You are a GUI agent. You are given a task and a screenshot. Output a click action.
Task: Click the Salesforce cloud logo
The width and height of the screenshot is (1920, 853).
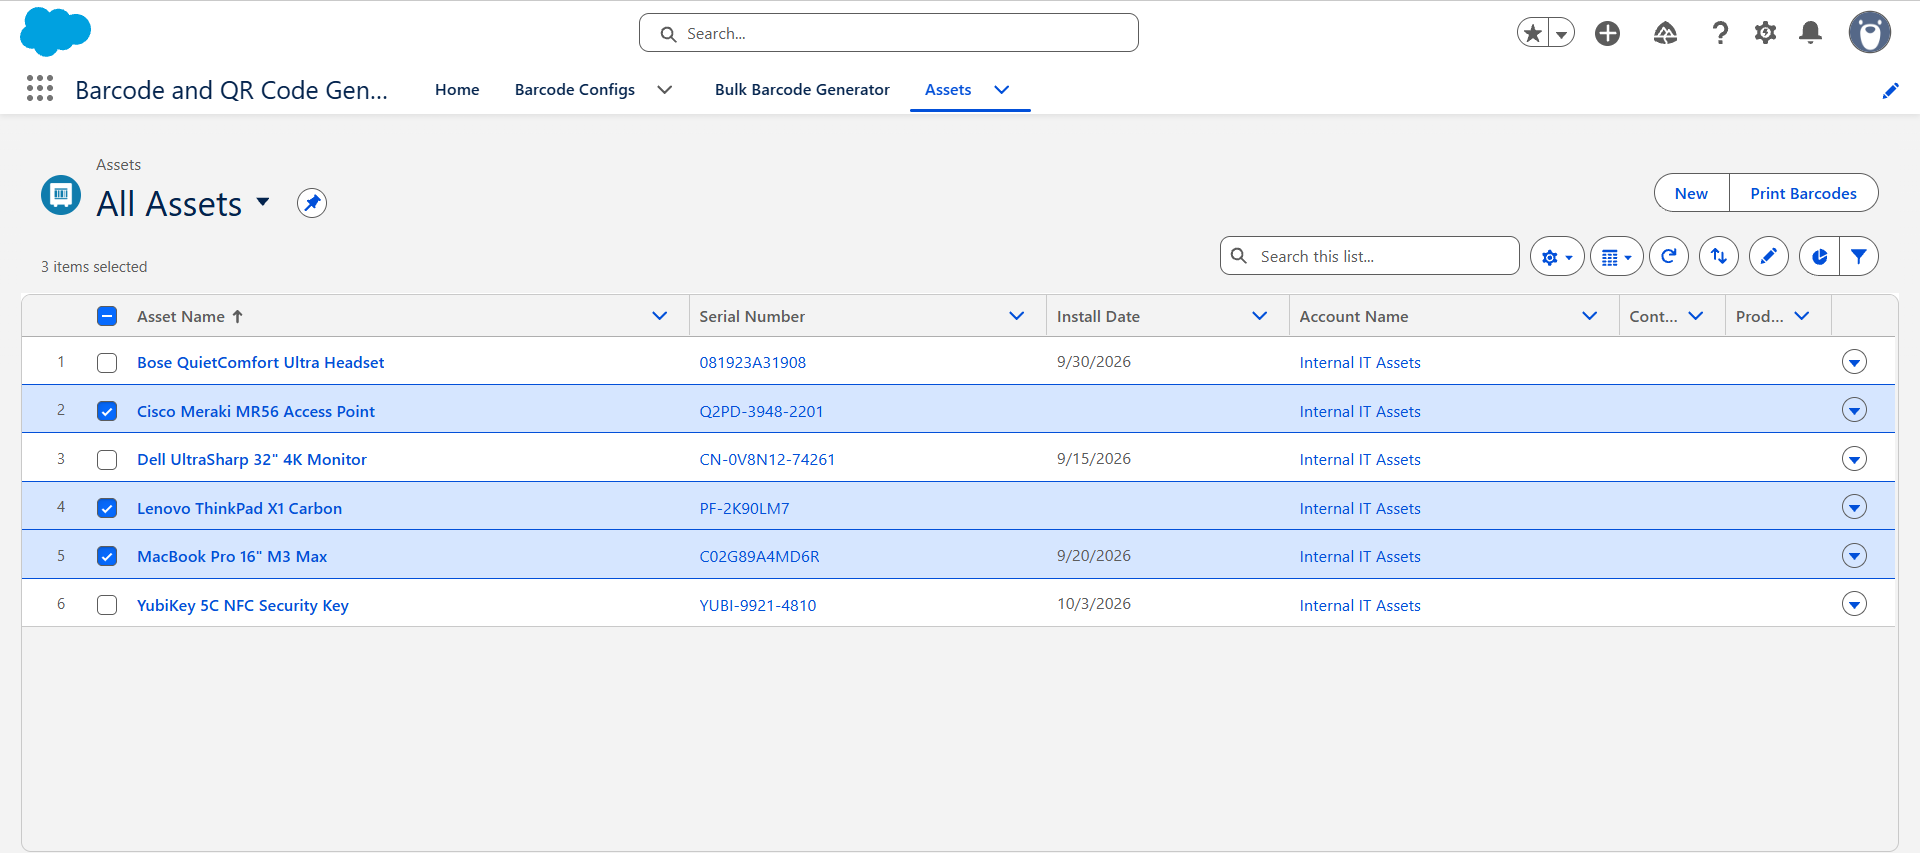tap(55, 32)
